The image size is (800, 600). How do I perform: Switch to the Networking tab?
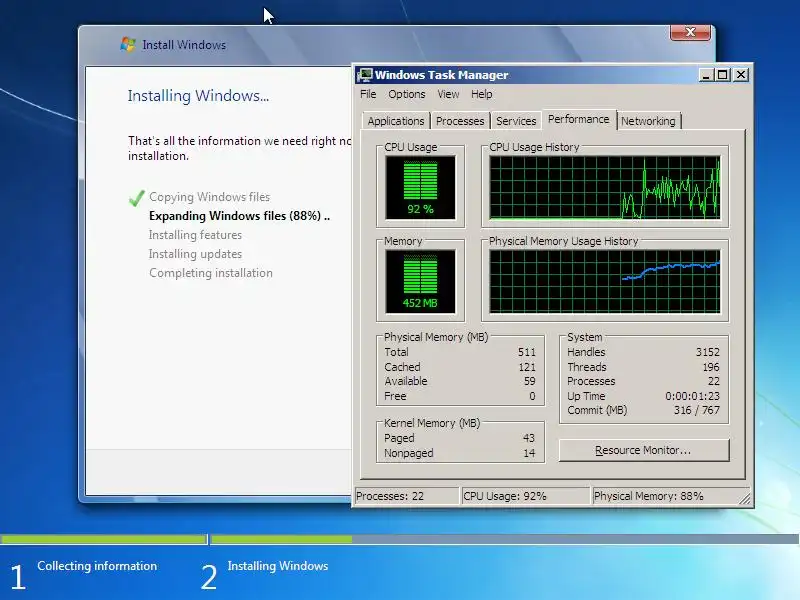click(648, 121)
